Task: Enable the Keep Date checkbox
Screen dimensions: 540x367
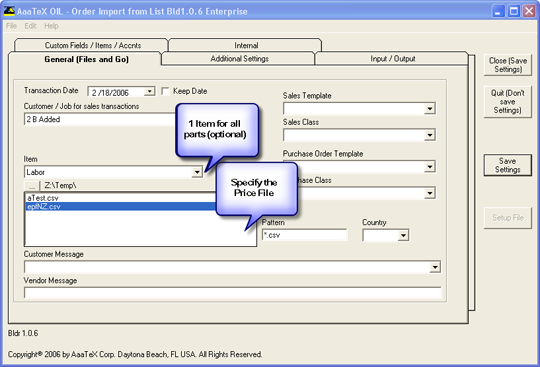Action: (166, 91)
